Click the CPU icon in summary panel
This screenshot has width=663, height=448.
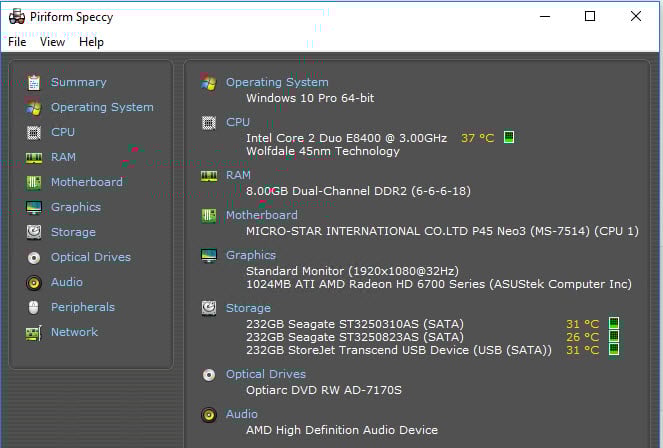click(x=208, y=123)
